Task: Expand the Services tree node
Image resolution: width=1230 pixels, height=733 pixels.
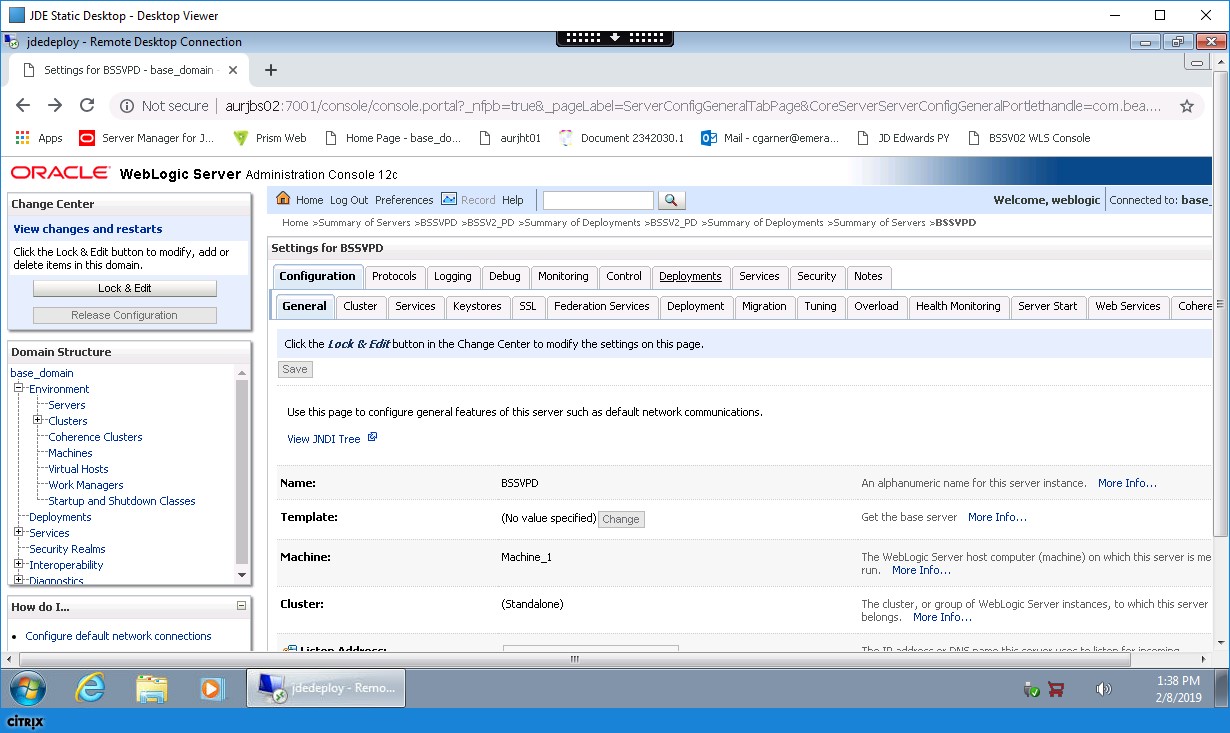Action: [19, 533]
